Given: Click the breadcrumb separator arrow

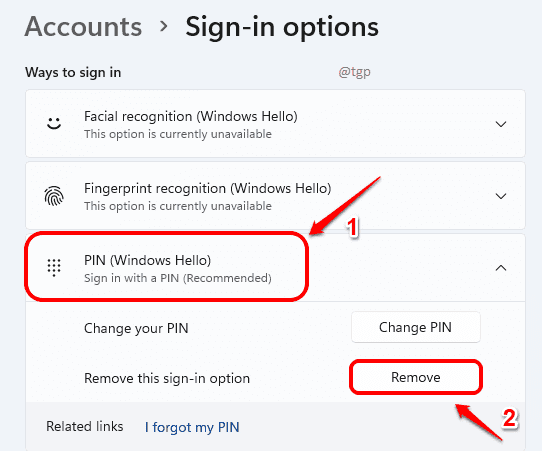Looking at the screenshot, I should 164,26.
